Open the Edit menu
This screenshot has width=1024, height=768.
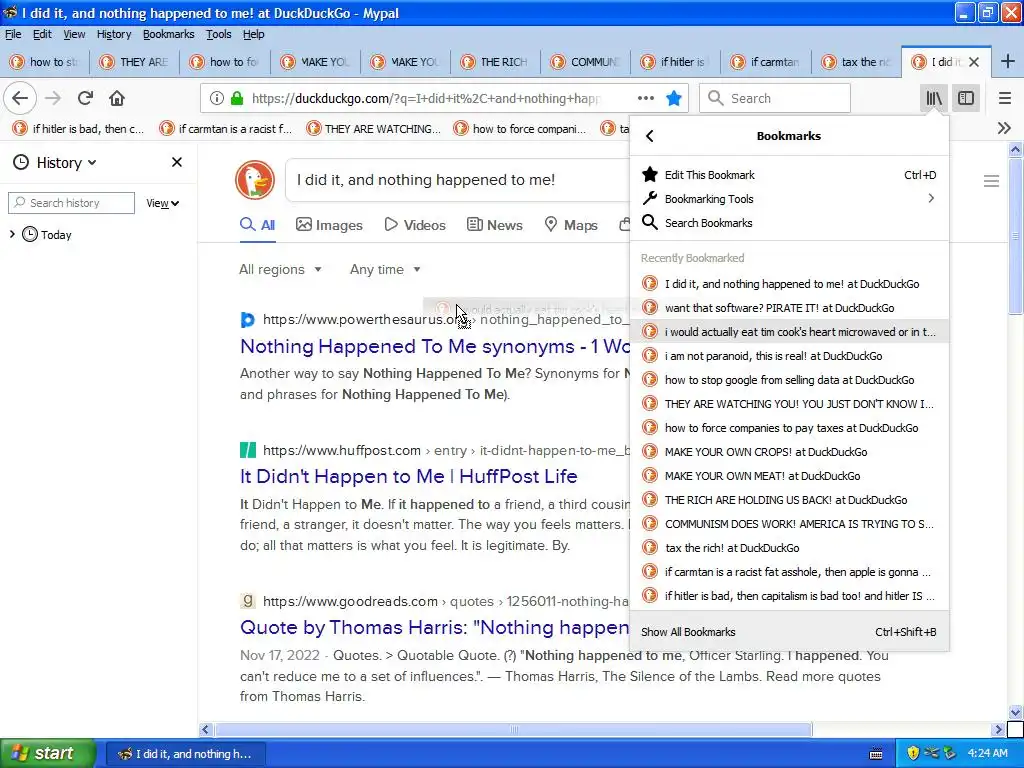point(42,34)
